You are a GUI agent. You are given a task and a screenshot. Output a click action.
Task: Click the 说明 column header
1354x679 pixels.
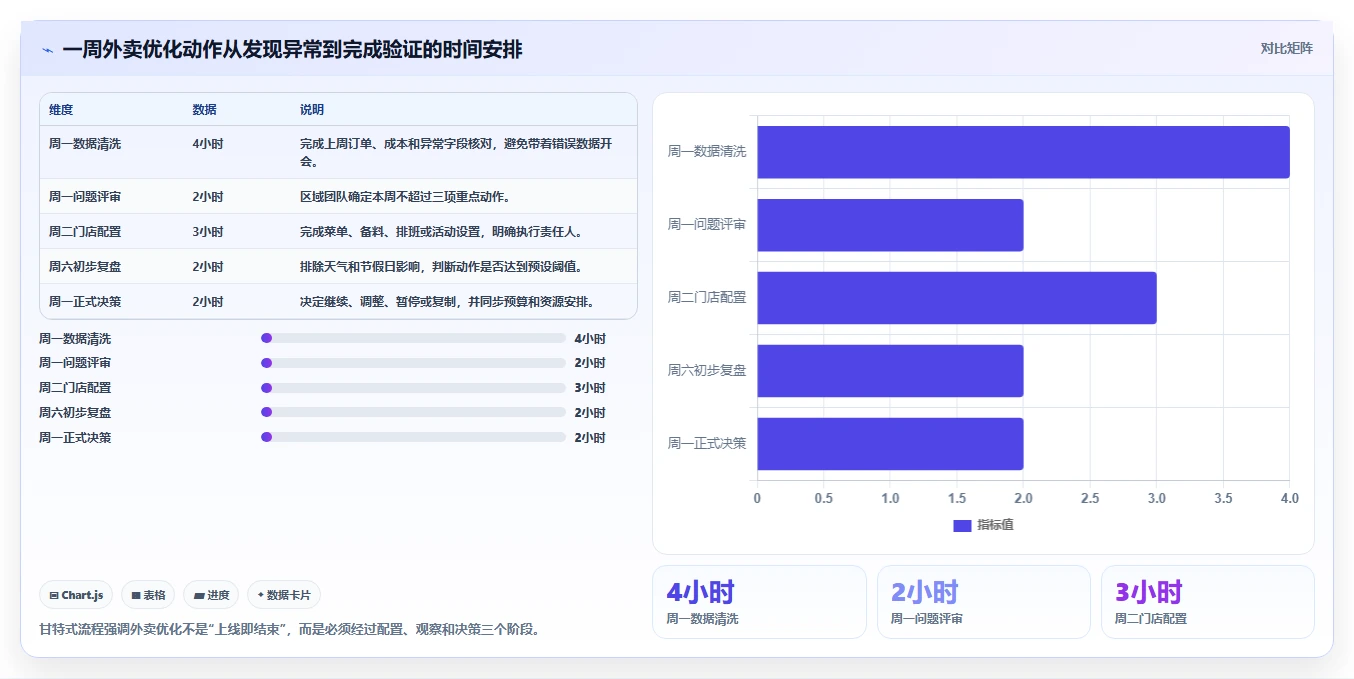pyautogui.click(x=312, y=110)
